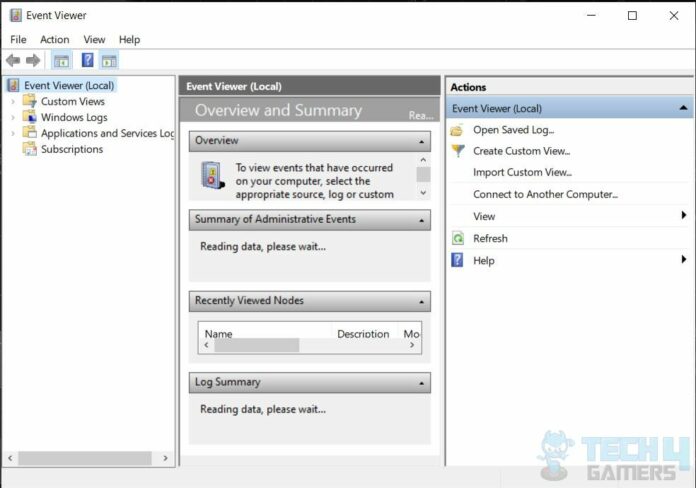Expand the Windows Logs tree node

pyautogui.click(x=13, y=117)
